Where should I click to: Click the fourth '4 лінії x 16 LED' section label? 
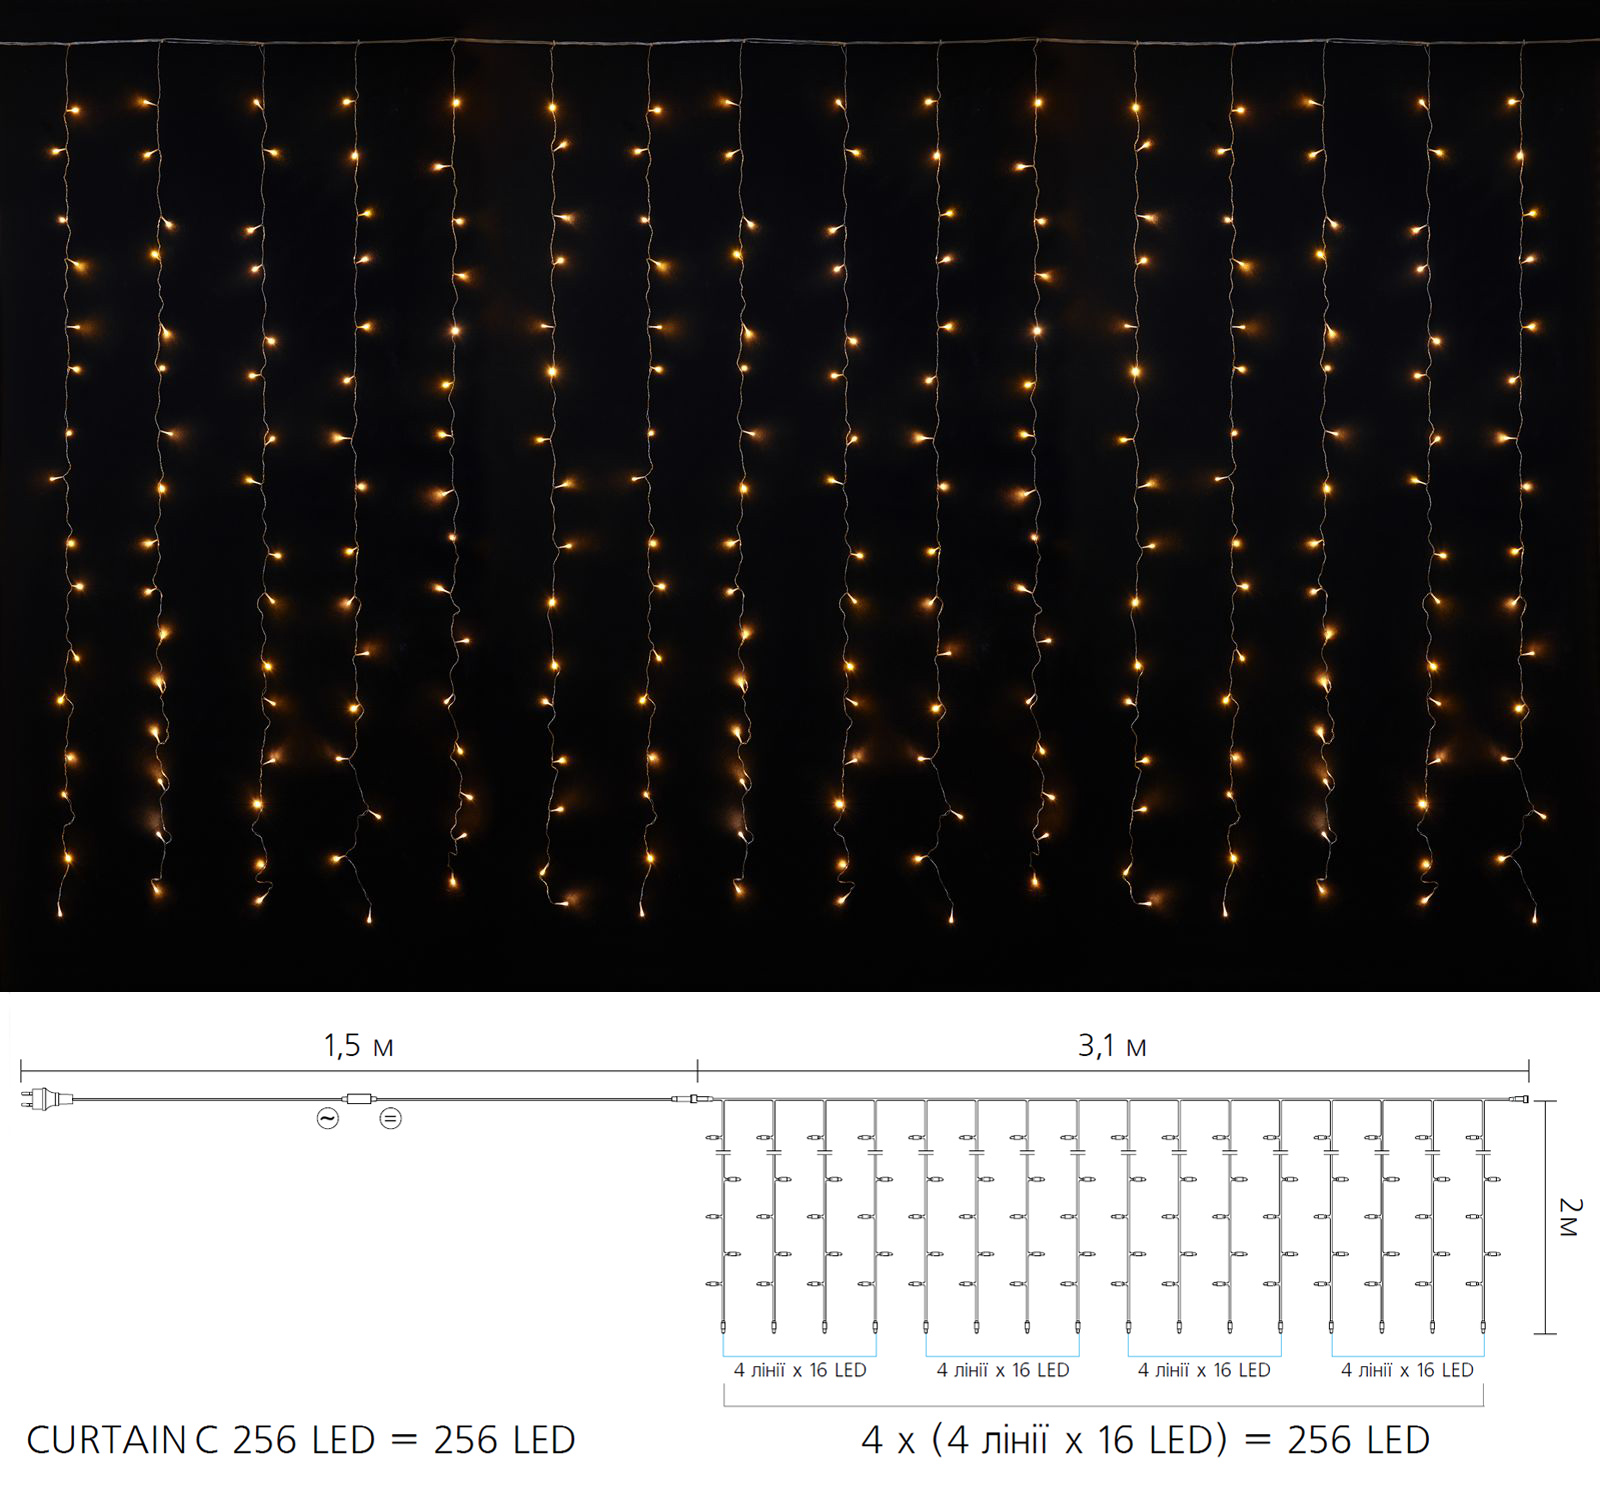[x=1407, y=1370]
